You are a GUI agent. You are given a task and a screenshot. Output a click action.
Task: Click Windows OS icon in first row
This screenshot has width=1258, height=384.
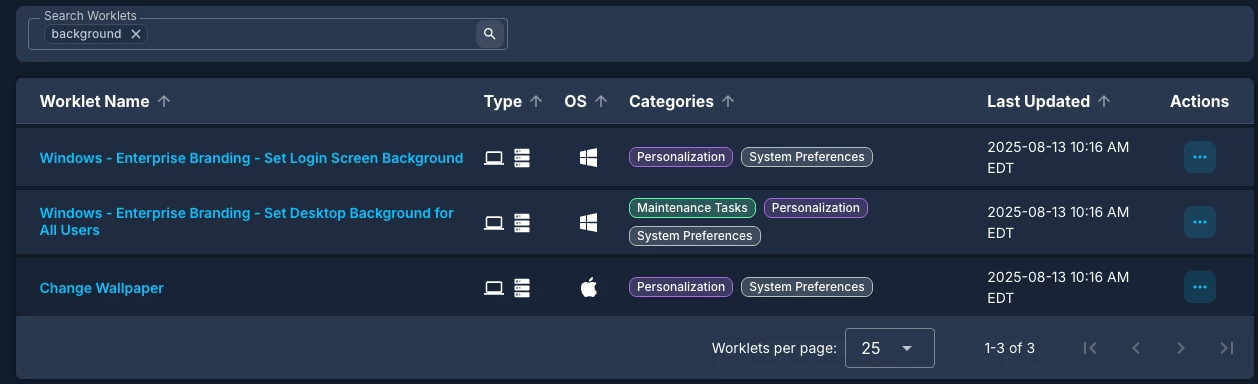coord(589,157)
